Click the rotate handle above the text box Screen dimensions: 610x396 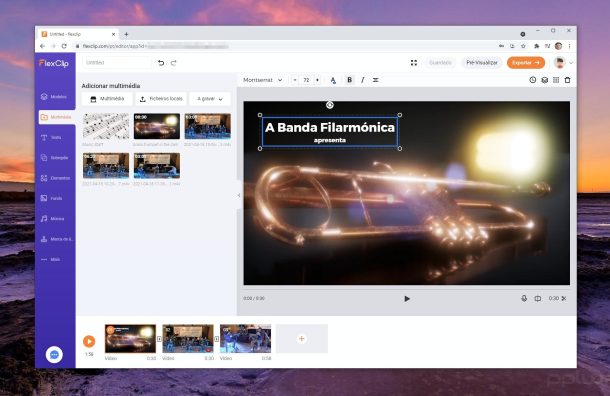(x=330, y=105)
